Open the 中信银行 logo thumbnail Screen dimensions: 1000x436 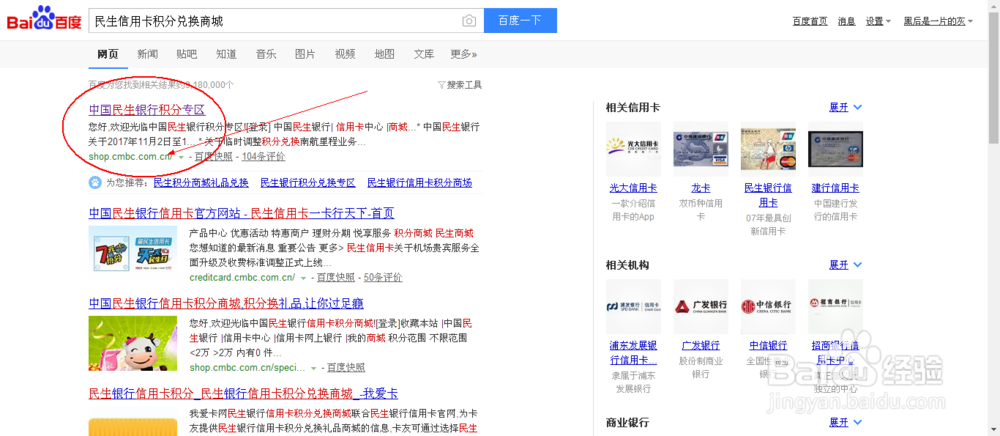click(768, 307)
